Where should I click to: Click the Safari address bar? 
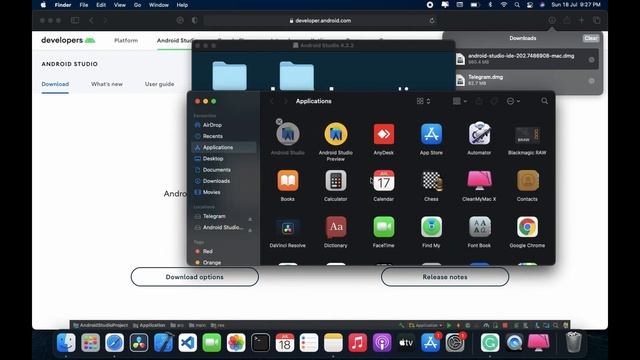tap(321, 20)
